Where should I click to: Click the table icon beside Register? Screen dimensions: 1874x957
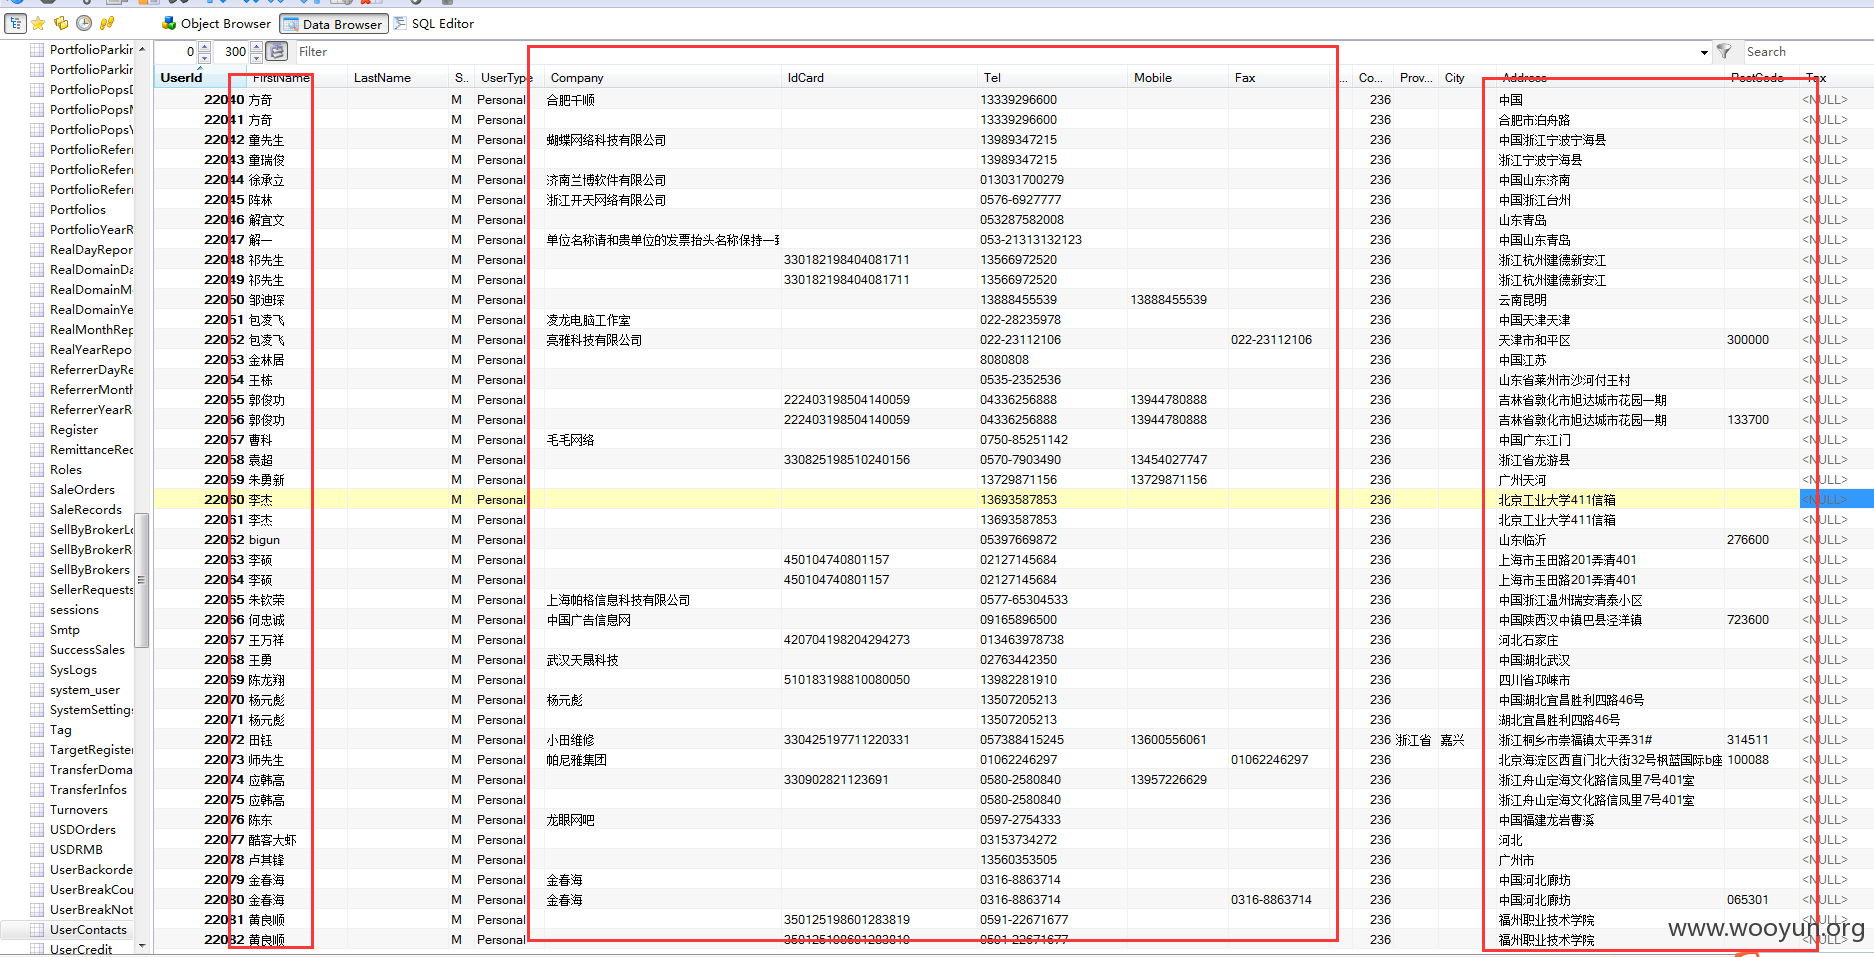pos(37,430)
